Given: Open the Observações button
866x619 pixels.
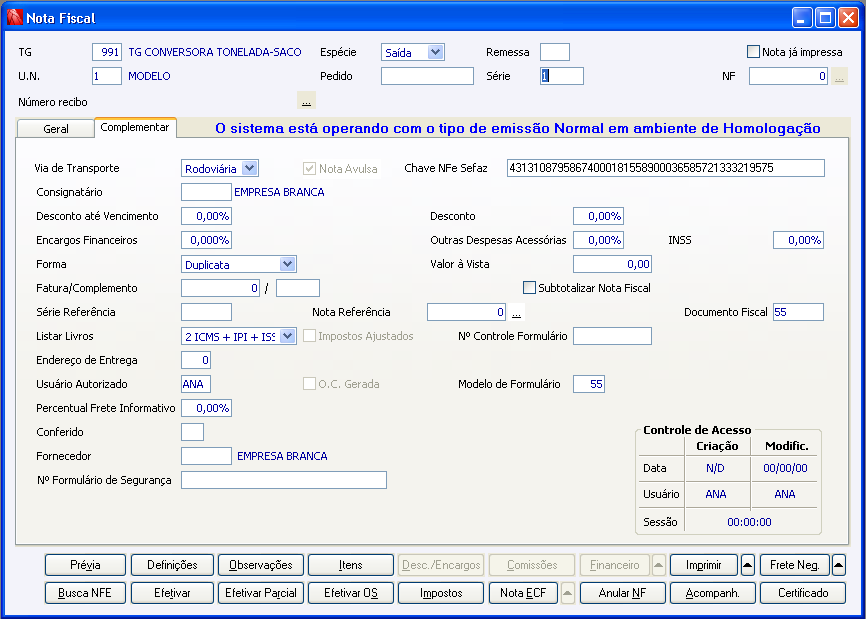Looking at the screenshot, I should [x=261, y=565].
